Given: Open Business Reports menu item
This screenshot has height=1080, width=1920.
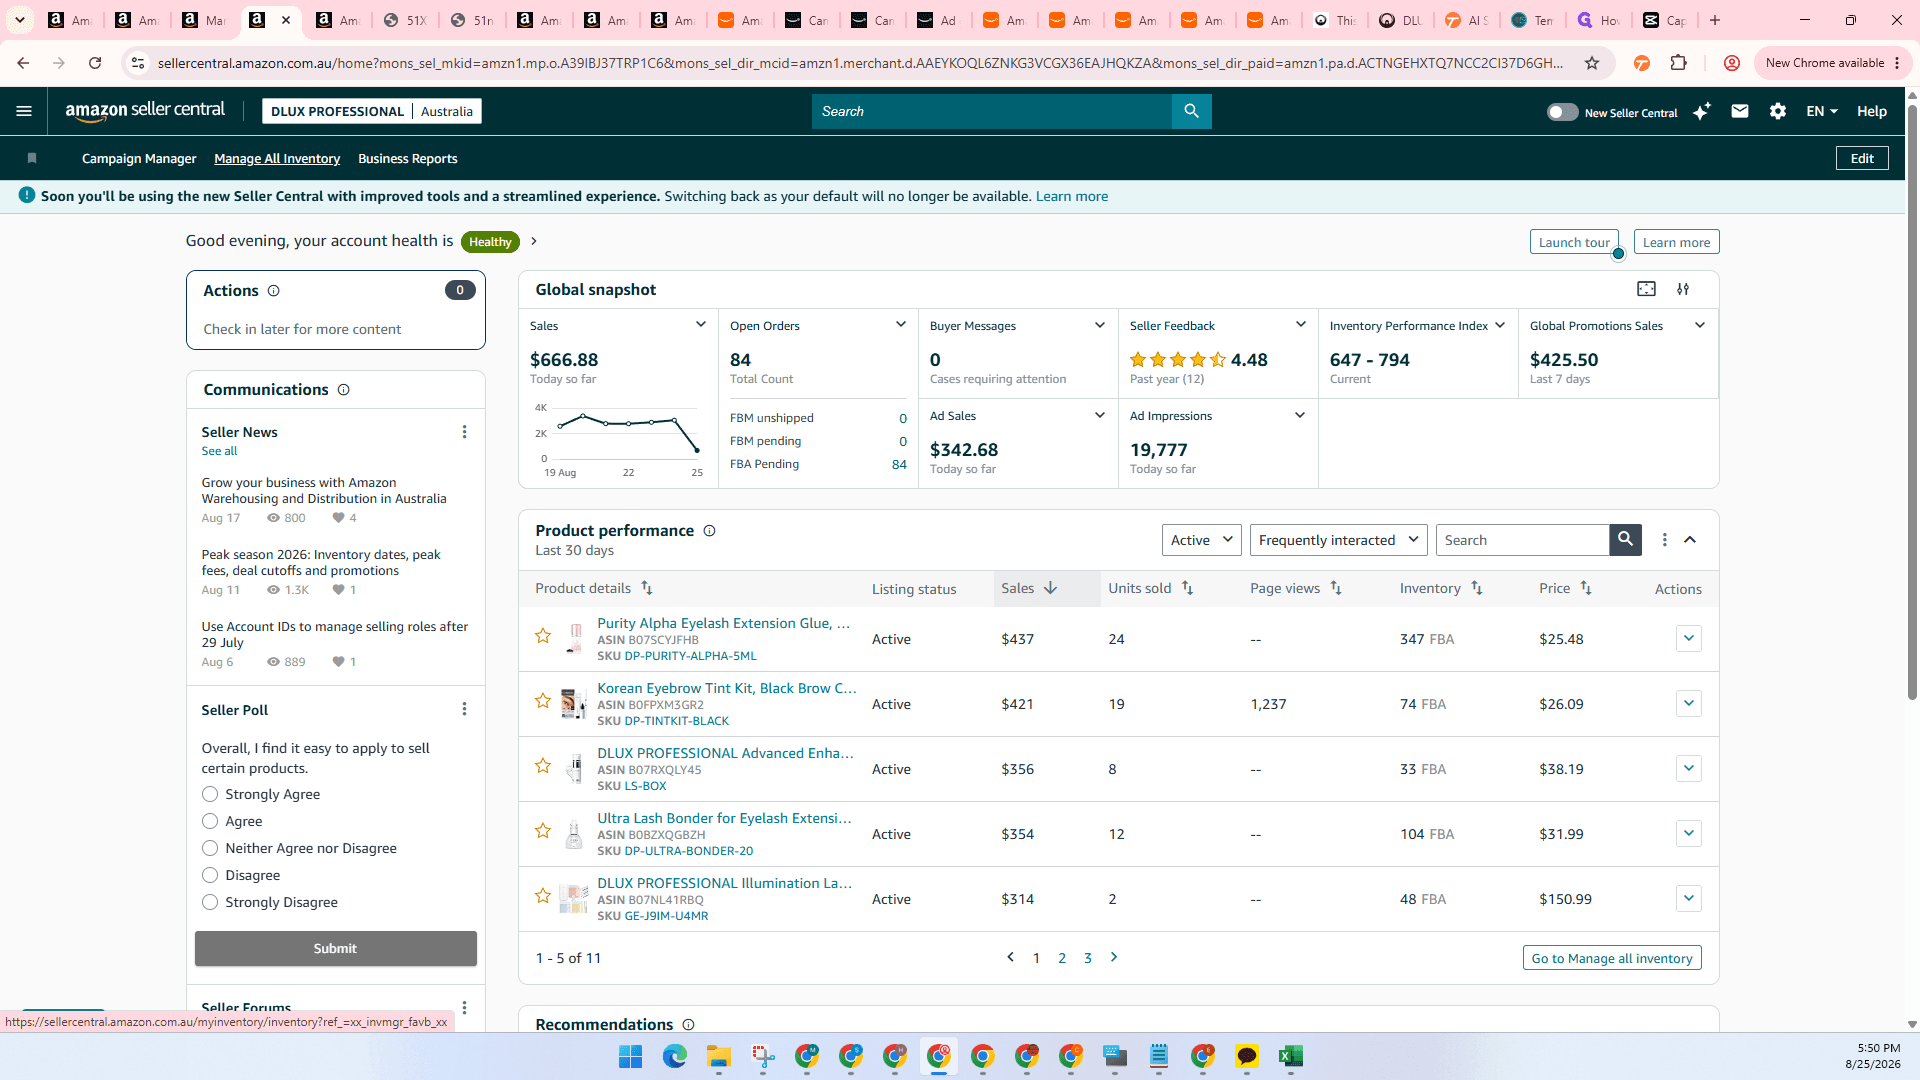Looking at the screenshot, I should pyautogui.click(x=408, y=158).
